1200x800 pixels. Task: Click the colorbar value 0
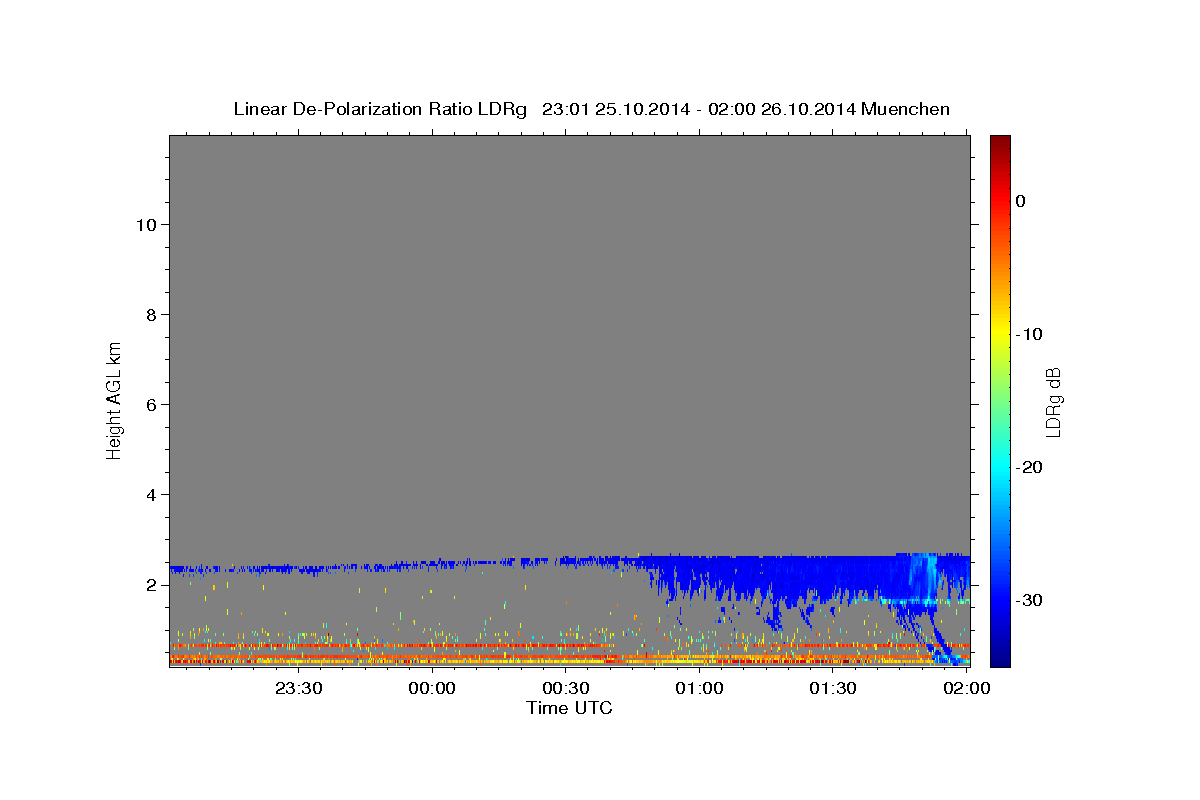coord(1021,201)
